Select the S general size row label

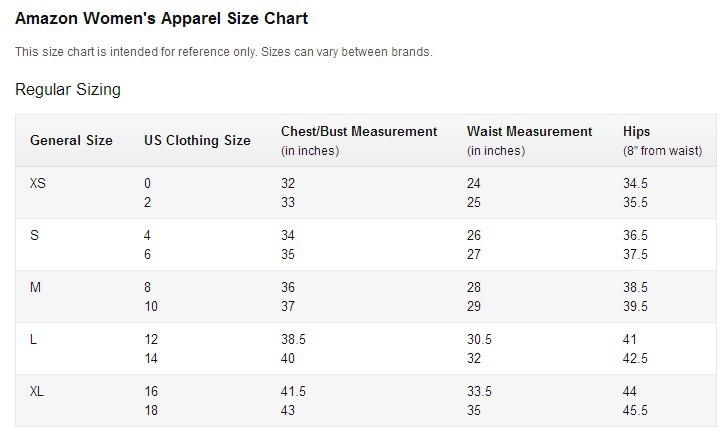click(34, 236)
